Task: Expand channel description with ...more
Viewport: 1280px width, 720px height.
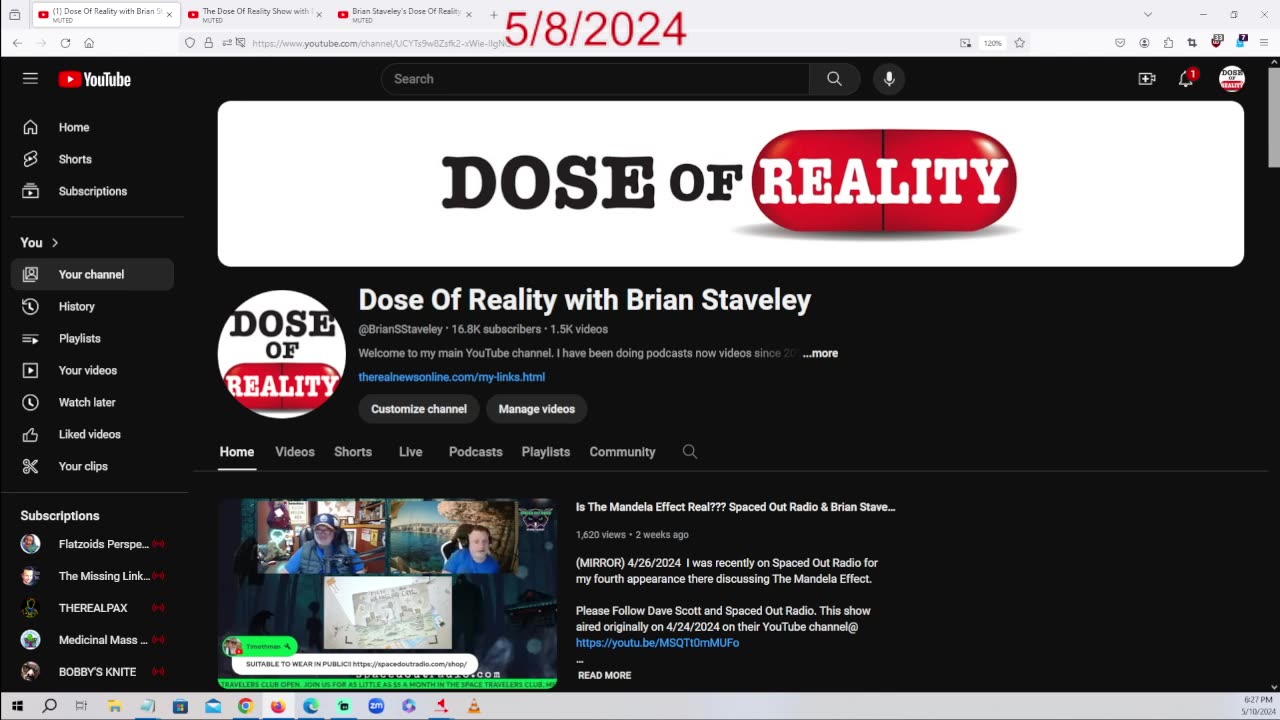Action: [820, 353]
